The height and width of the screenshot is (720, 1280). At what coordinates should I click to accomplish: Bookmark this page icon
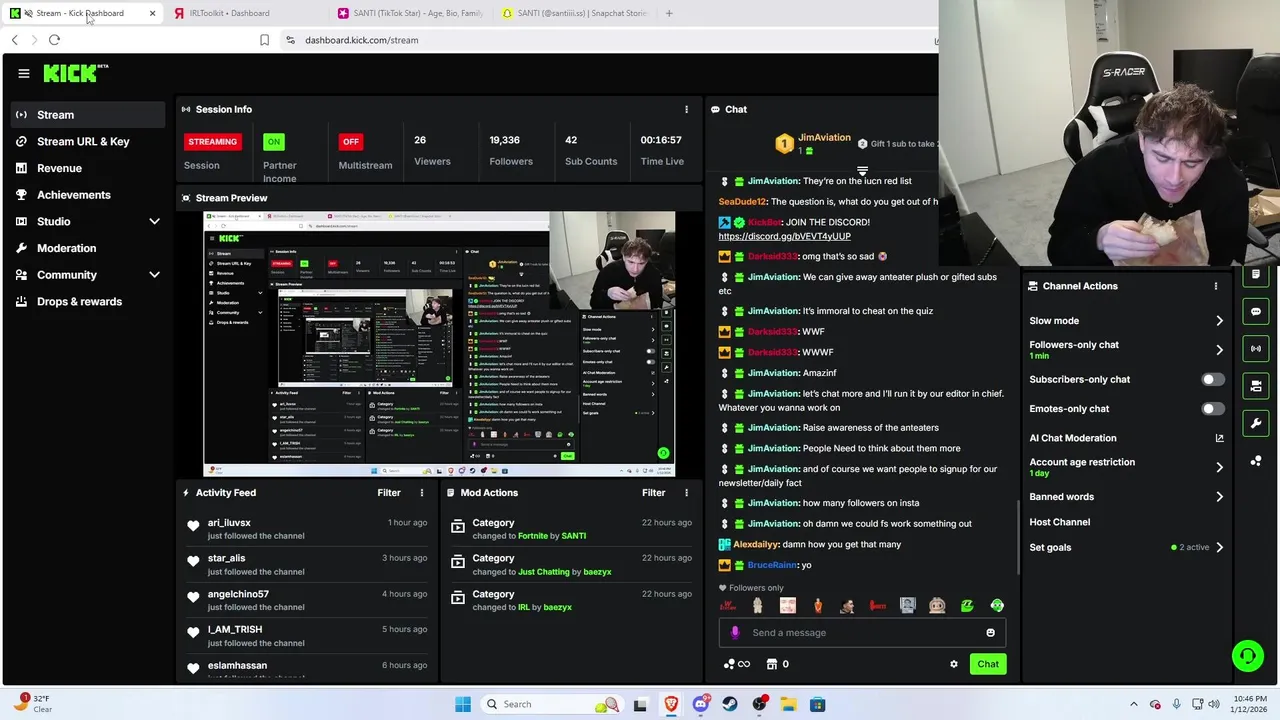pos(264,40)
